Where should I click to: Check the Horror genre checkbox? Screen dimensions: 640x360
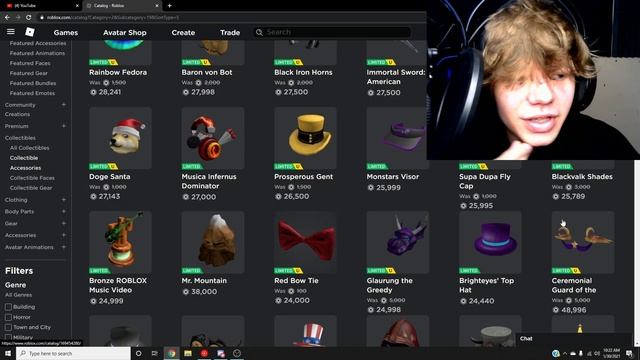point(8,317)
